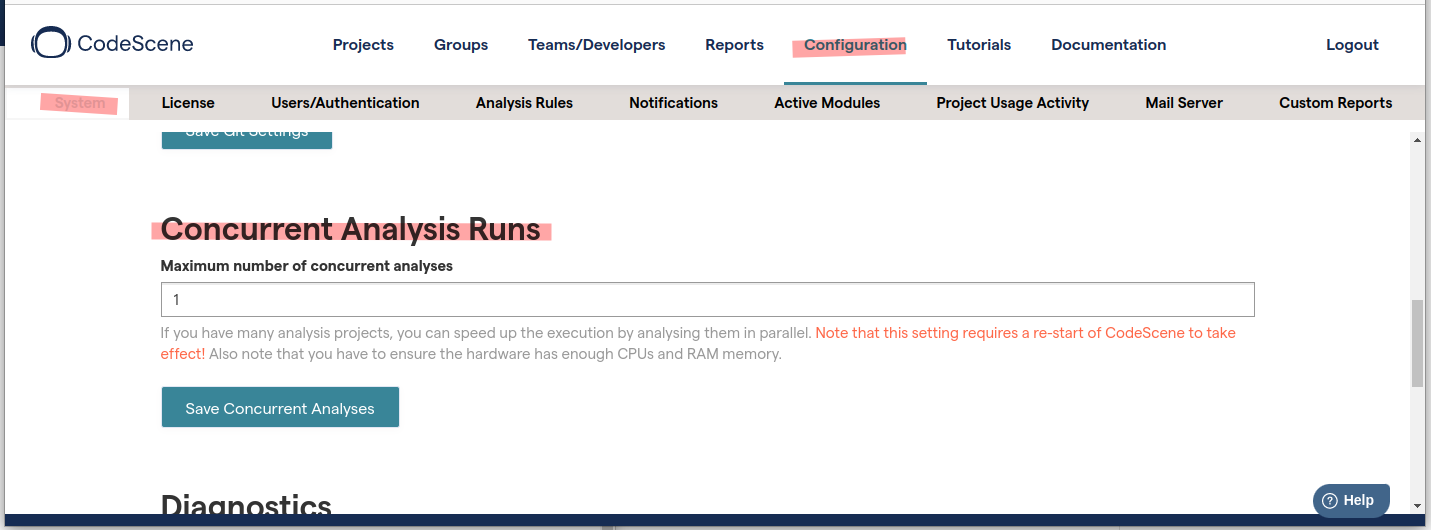Select the Configuration menu item

tap(855, 45)
